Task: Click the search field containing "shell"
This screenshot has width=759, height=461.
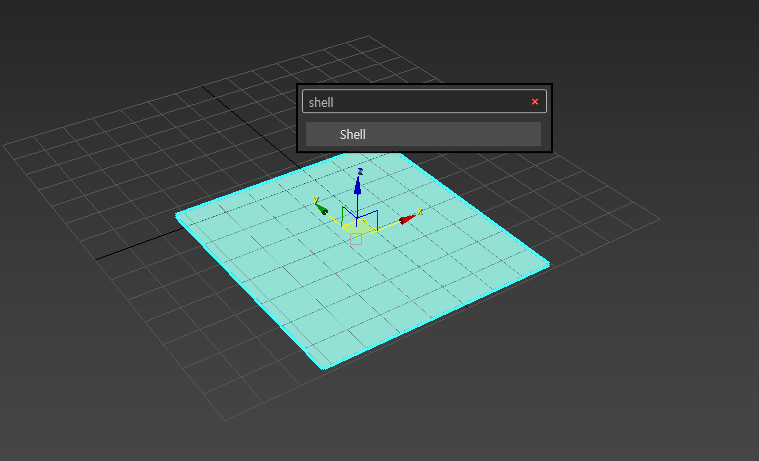Action: [x=424, y=102]
